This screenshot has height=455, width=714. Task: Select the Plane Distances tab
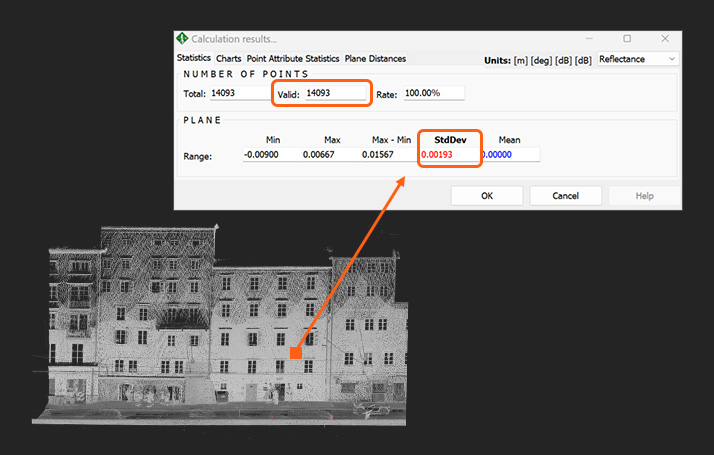click(x=375, y=58)
